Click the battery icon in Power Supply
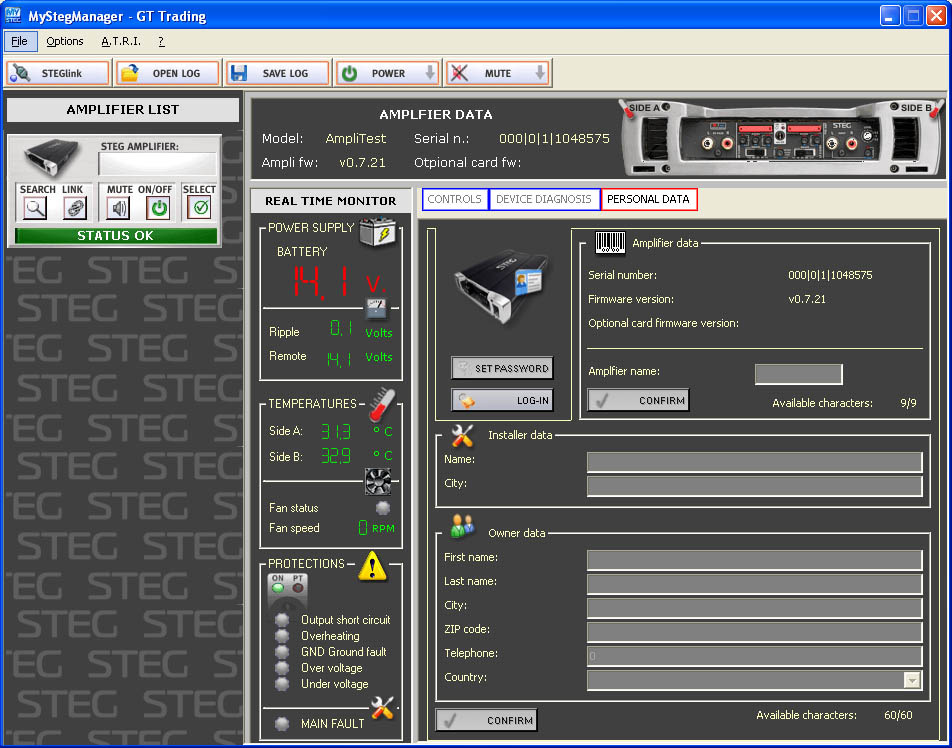 377,232
